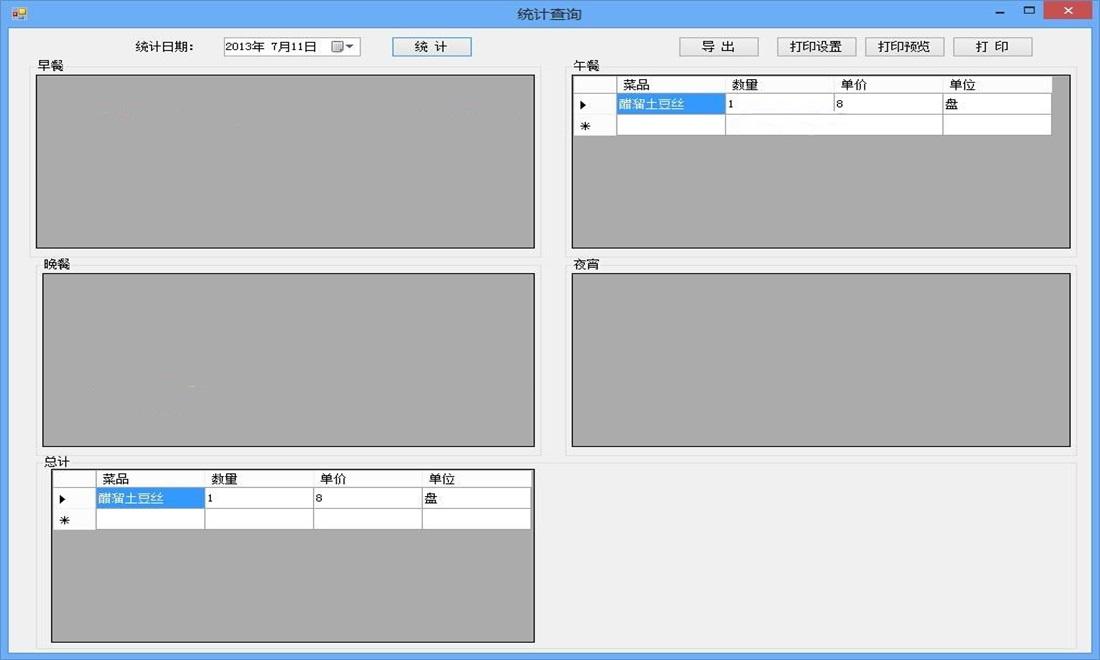Open 打印设置 print settings

(x=816, y=47)
